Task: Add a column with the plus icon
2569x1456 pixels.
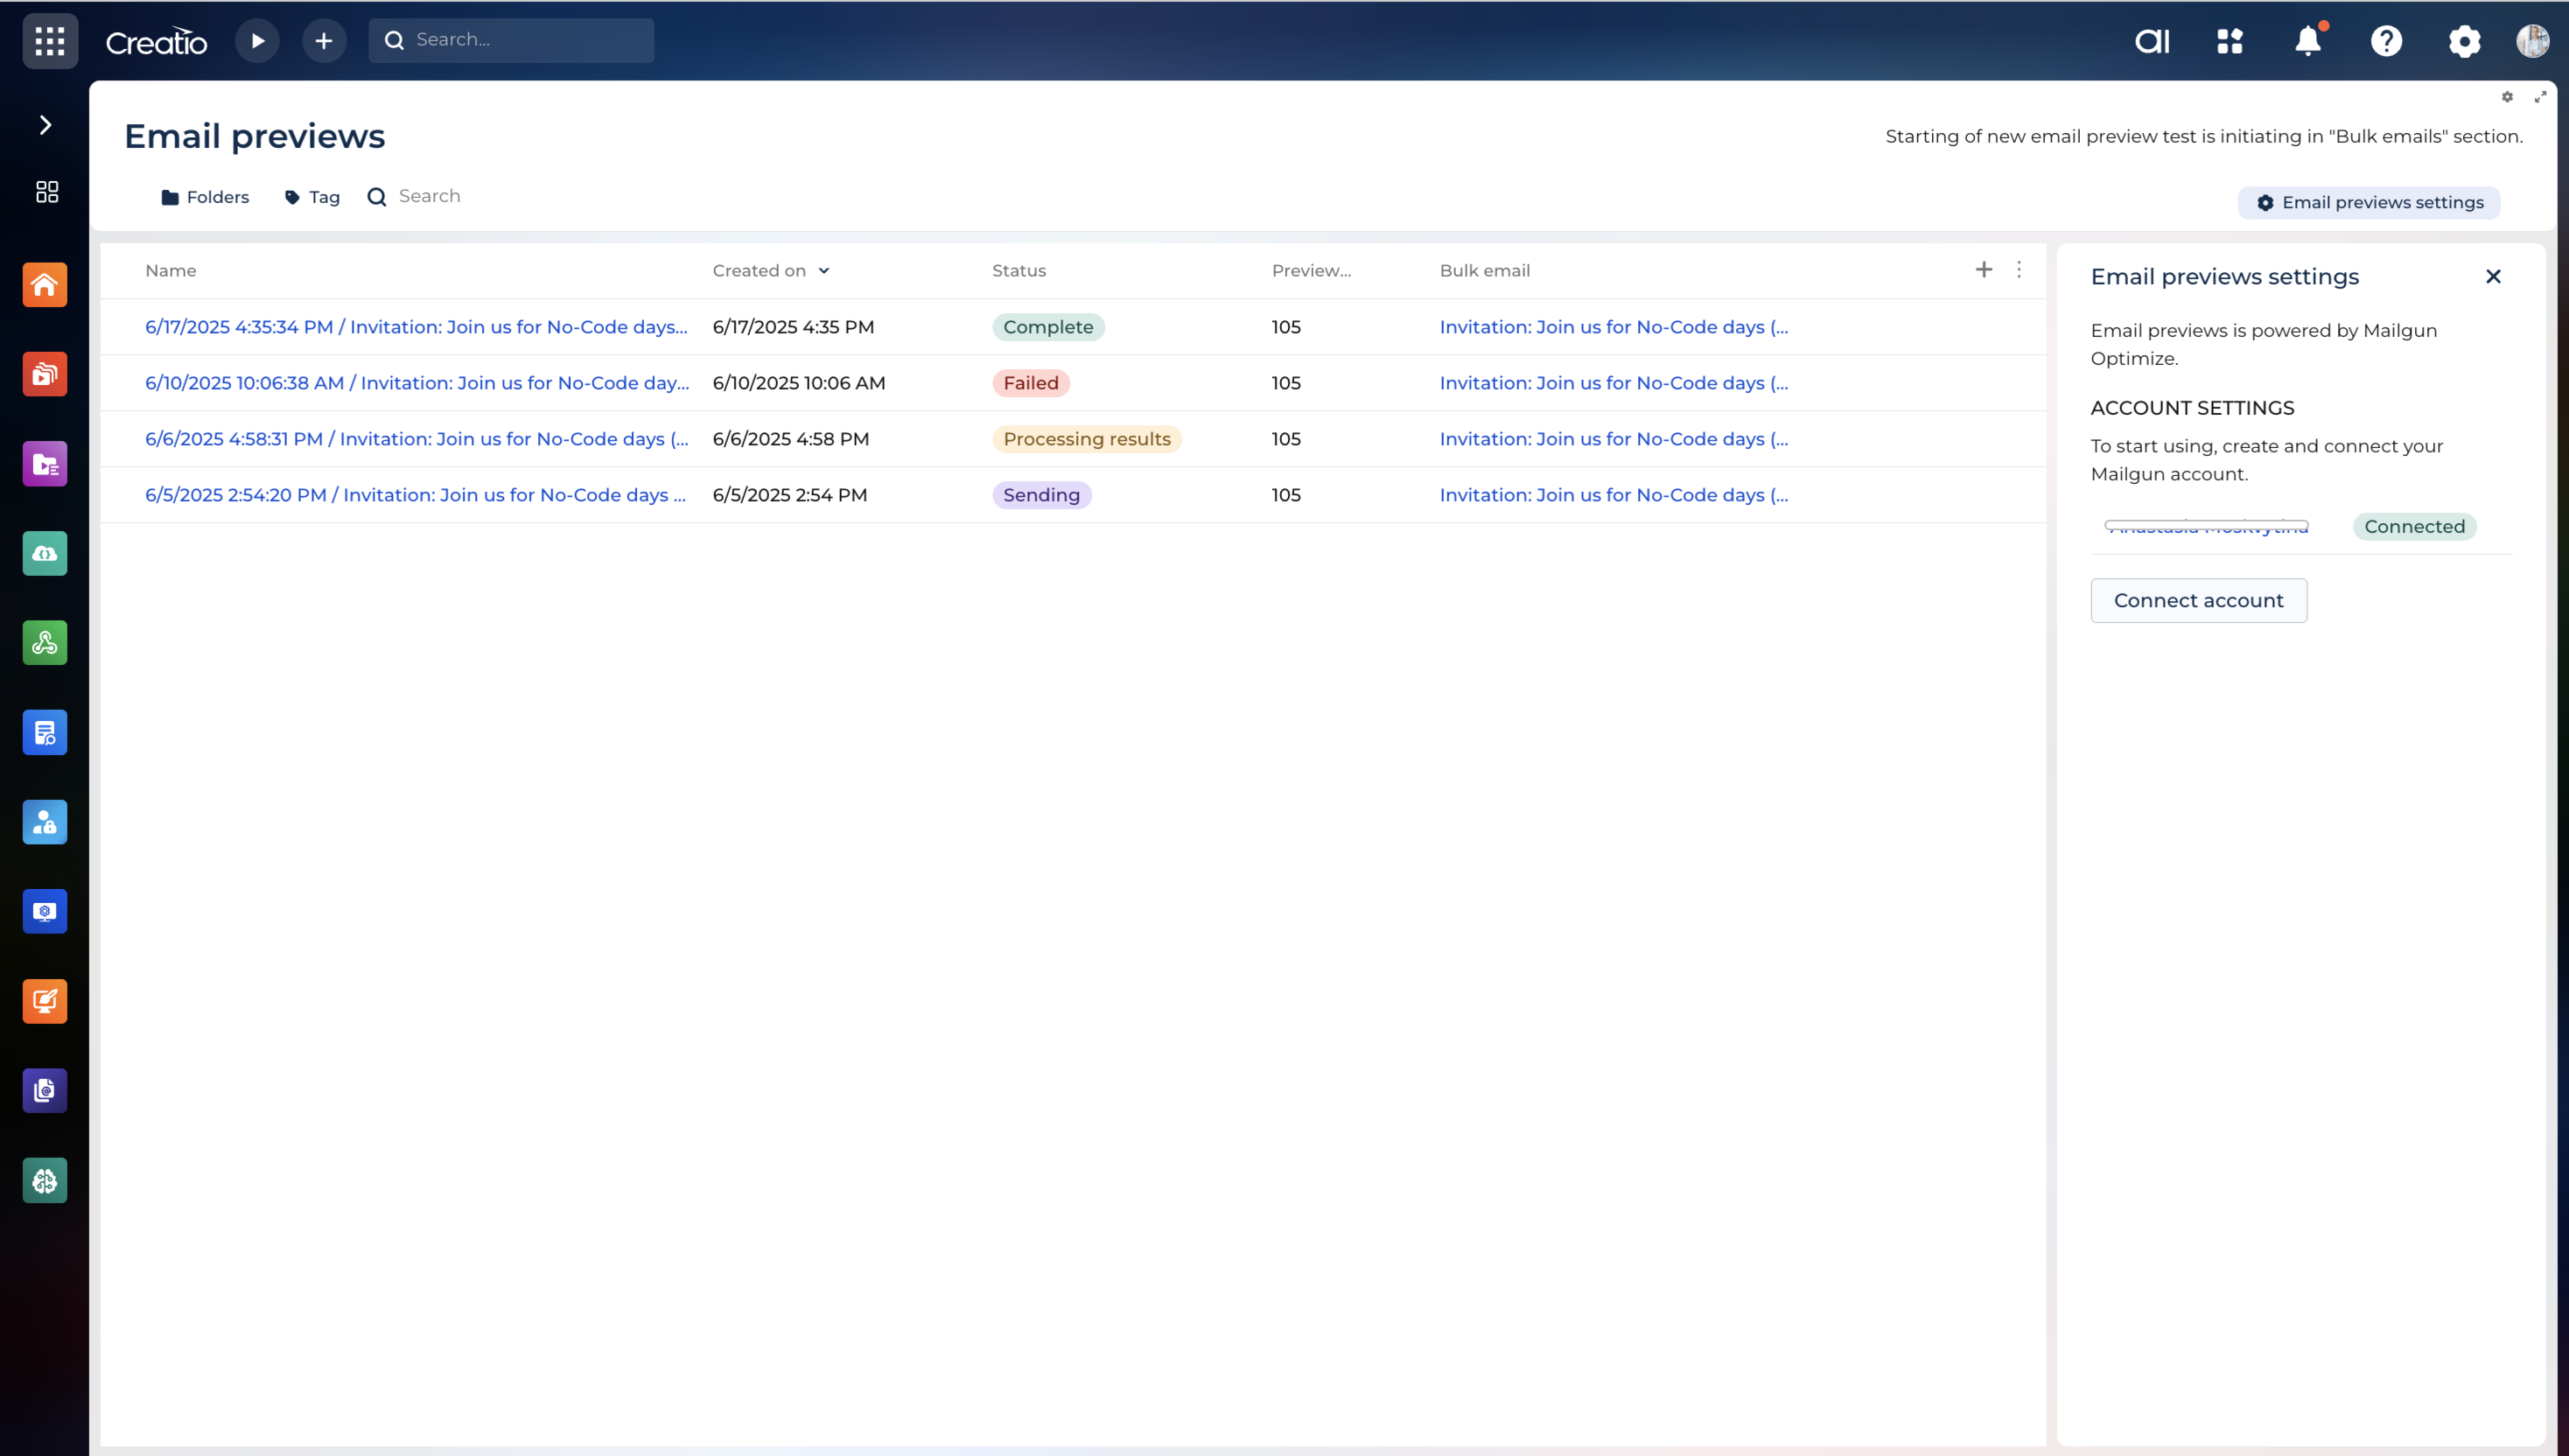Action: 1984,270
